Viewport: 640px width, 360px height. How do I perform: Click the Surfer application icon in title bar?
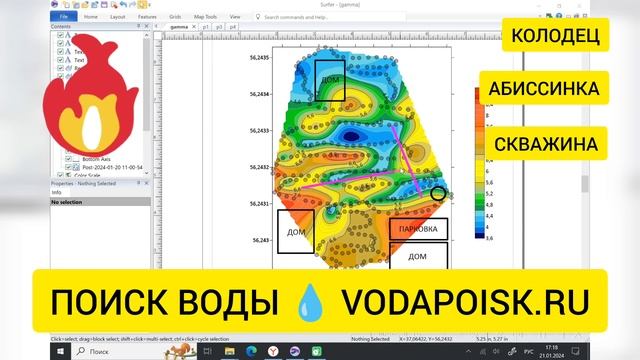point(55,4)
